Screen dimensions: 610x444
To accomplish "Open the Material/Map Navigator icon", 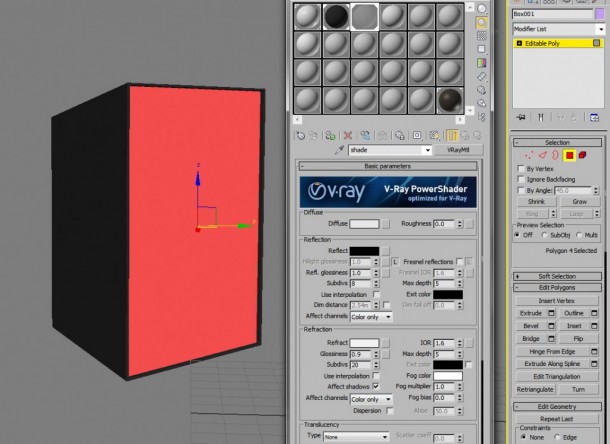I will coord(482,116).
